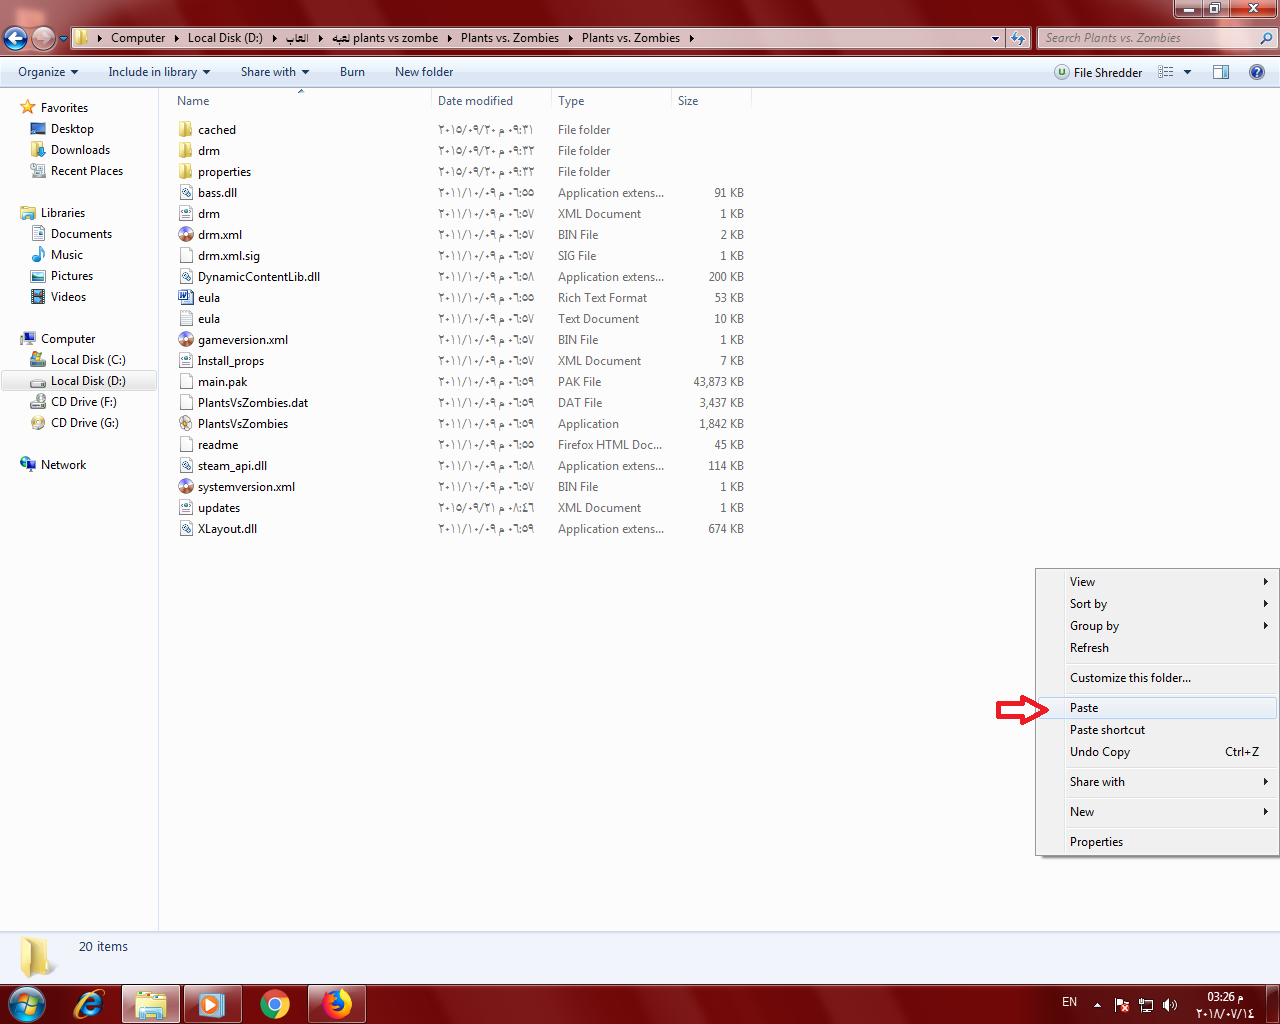Select CD Drive (F:) in navigation pane
The height and width of the screenshot is (1024, 1280).
pyautogui.click(x=83, y=401)
